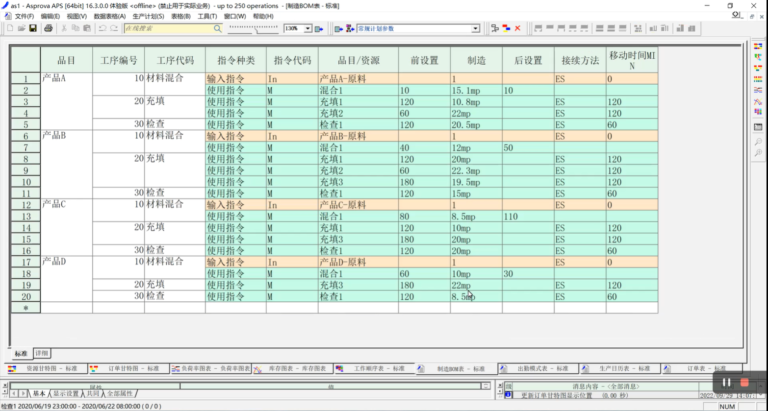Open the 编辑(E) menu
Screen dimensions: 768x411
(x=50, y=16)
